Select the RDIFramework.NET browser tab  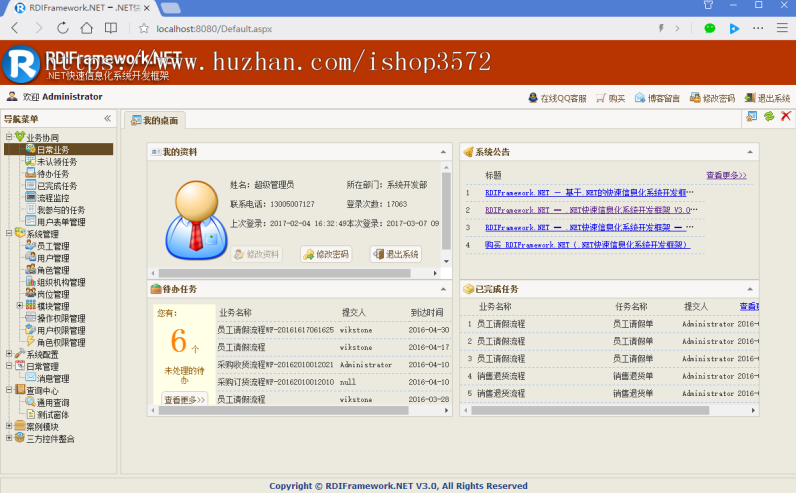84,8
